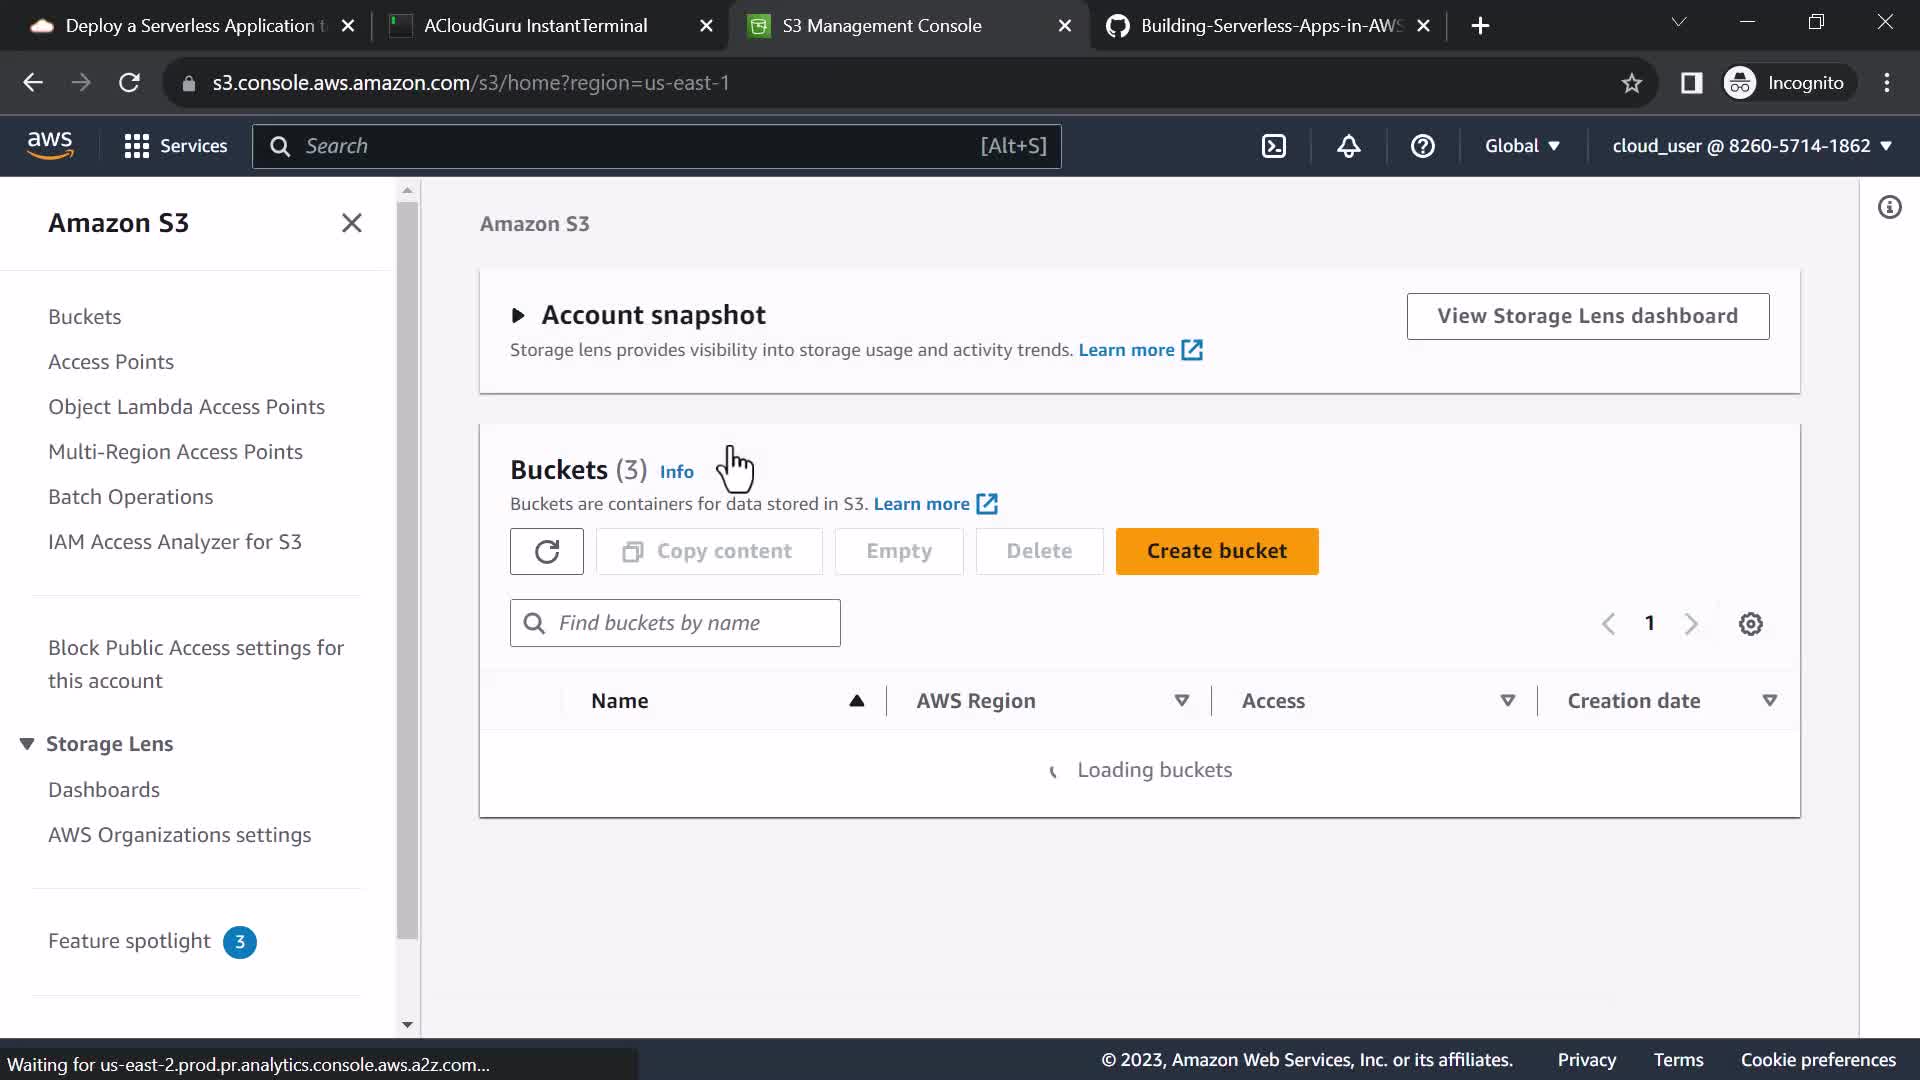Open bucket table preferences gear
Viewport: 1920px width, 1080px height.
tap(1750, 624)
